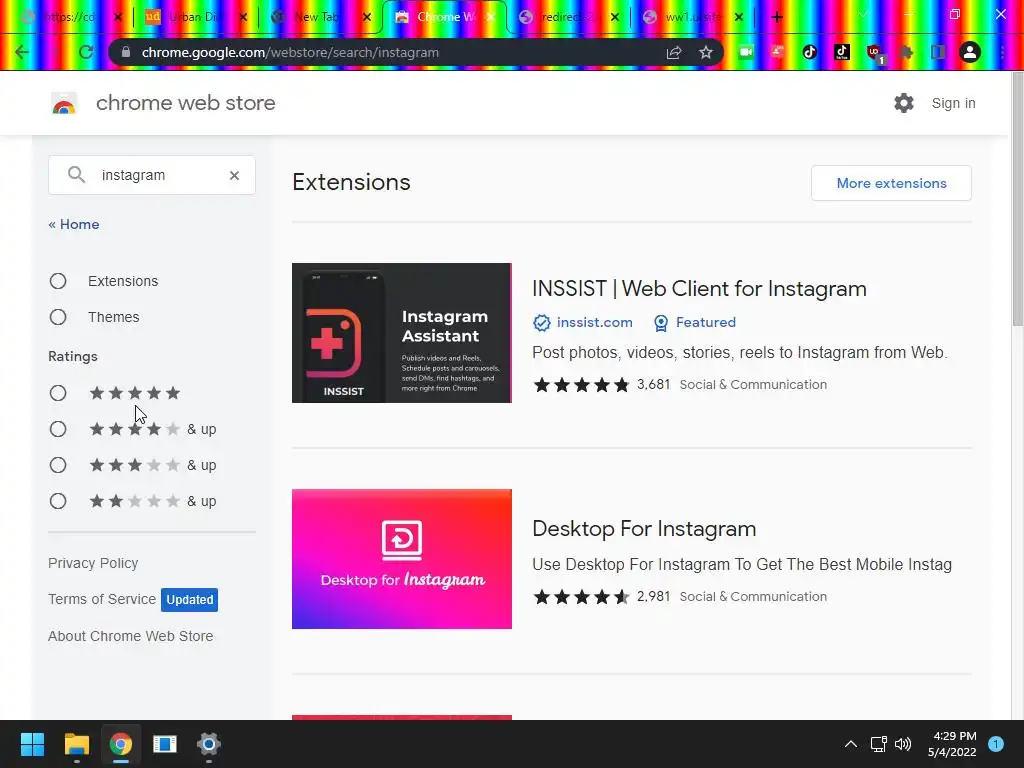Click the Chrome Web Store rainbow logo
This screenshot has height=768, width=1024.
64,103
